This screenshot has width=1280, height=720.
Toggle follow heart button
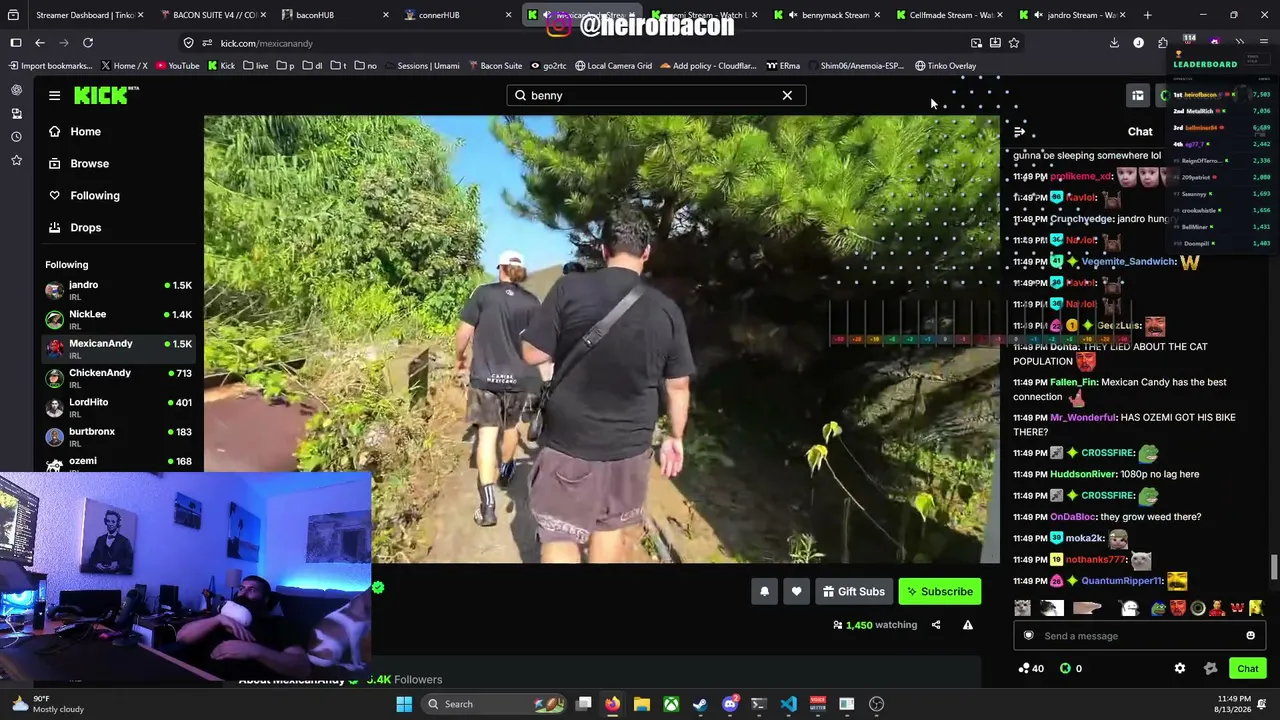(796, 591)
